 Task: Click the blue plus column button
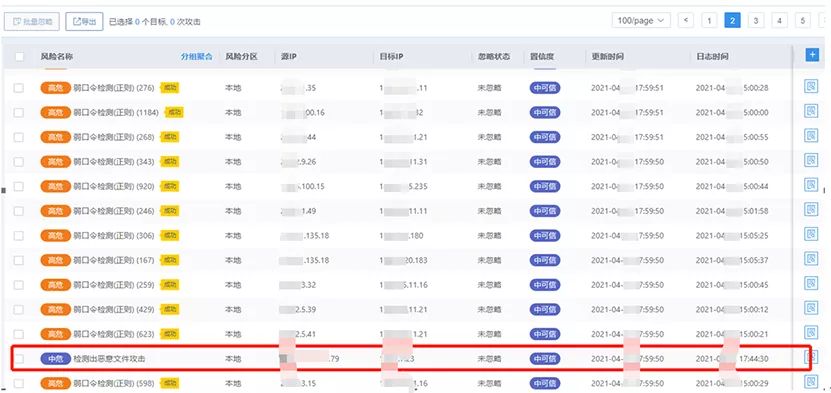tap(811, 55)
